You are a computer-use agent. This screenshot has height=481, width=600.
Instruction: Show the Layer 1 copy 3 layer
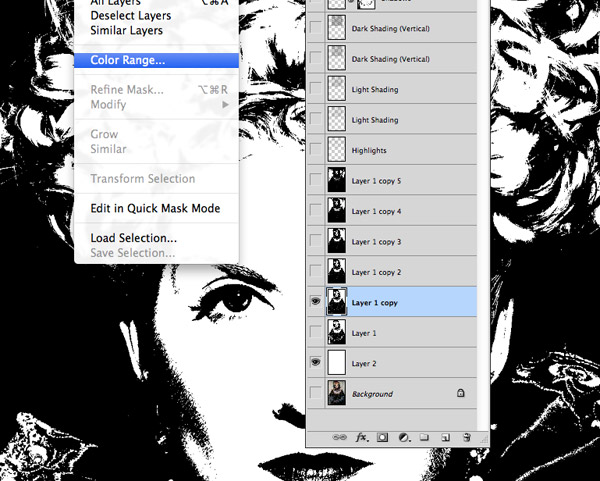[x=315, y=241]
